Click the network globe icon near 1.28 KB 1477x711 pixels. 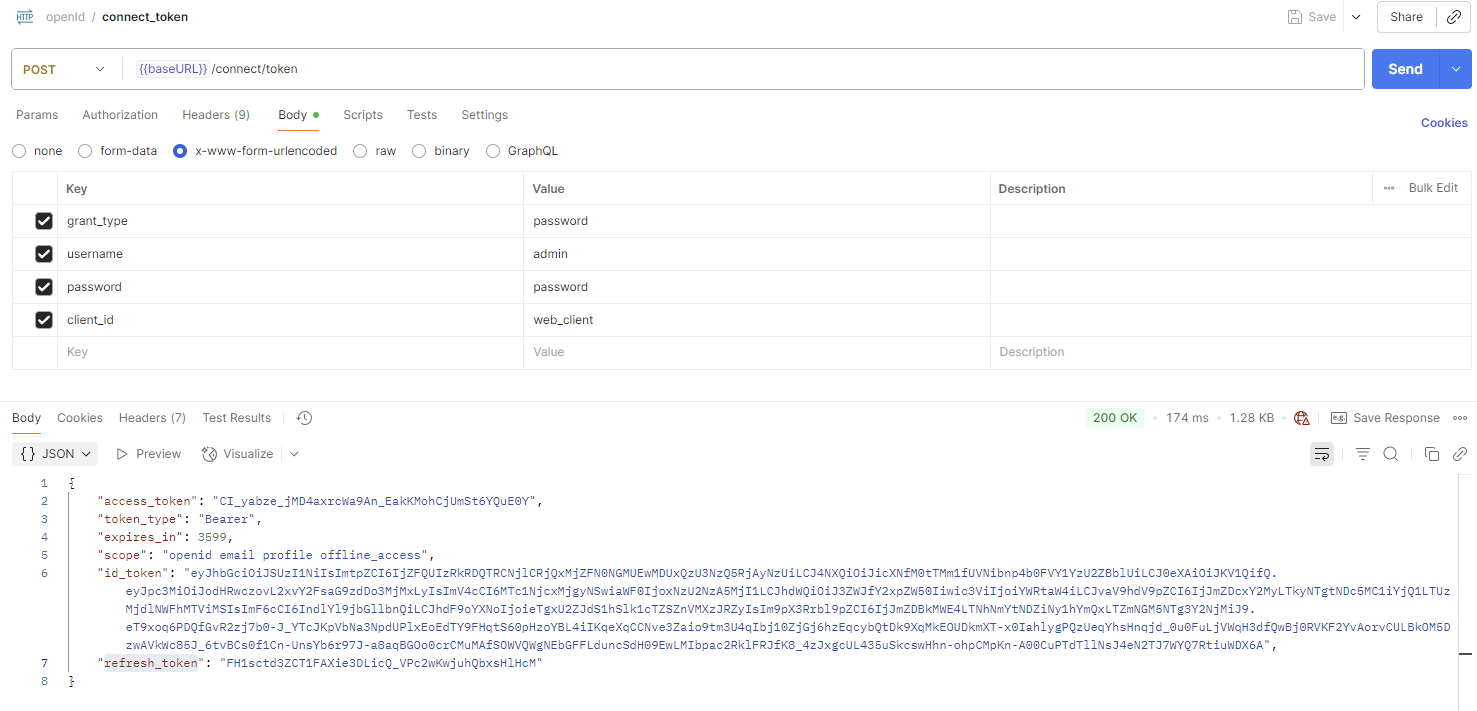coord(1301,418)
